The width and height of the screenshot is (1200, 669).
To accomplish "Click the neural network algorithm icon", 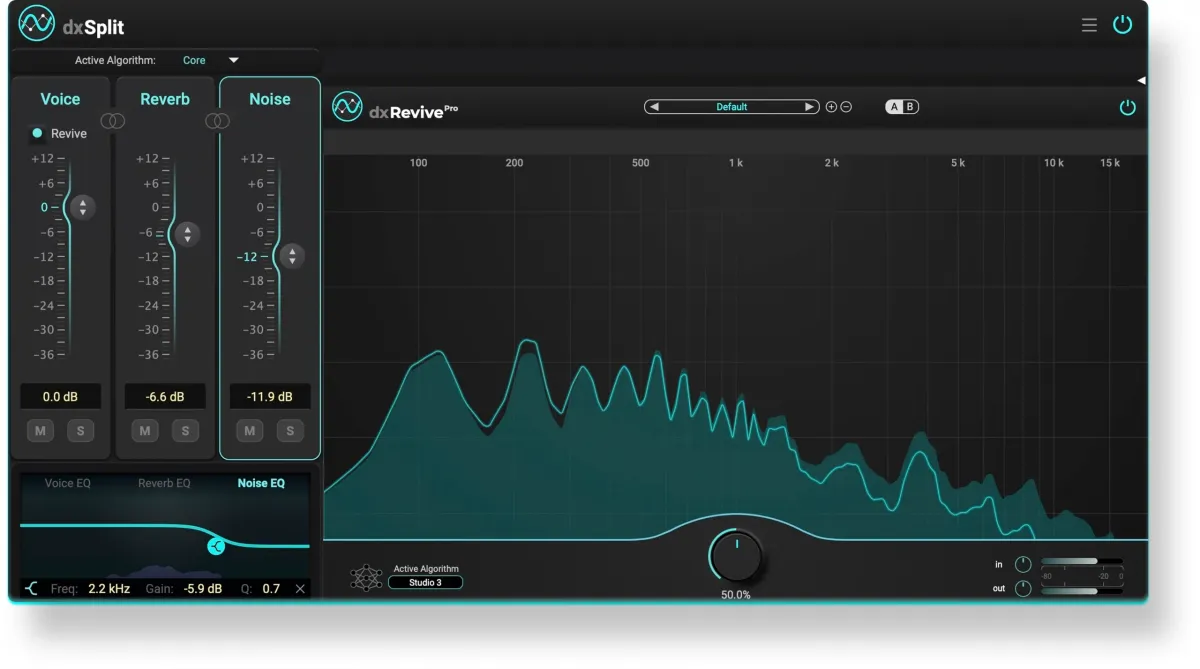I will point(366,577).
